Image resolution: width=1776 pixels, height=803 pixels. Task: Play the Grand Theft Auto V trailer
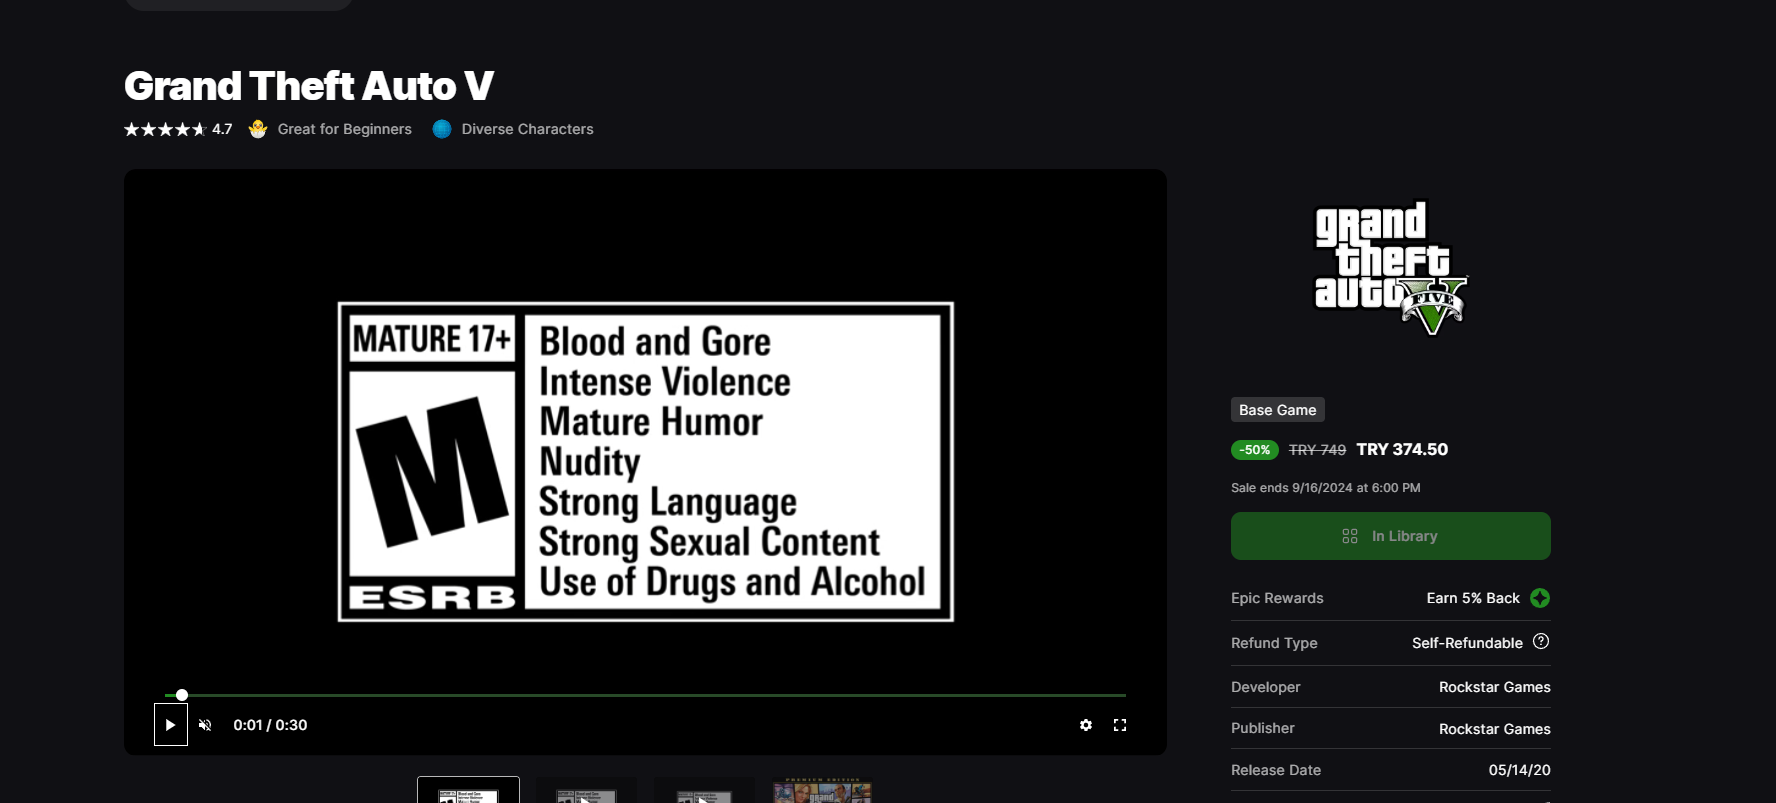point(170,725)
